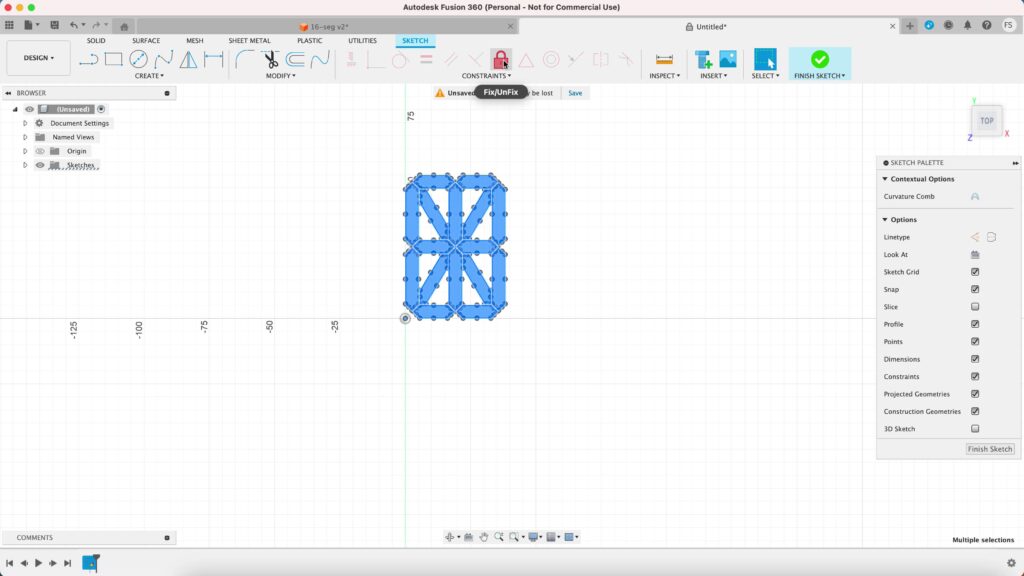This screenshot has width=1024, height=576.
Task: Toggle the 3D Sketch checkbox
Action: point(975,429)
